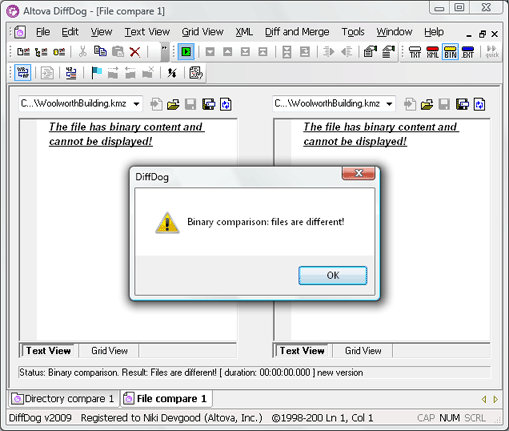Toggle BIN binary comparison mode
Screen dimensions: 509x431
(x=450, y=52)
